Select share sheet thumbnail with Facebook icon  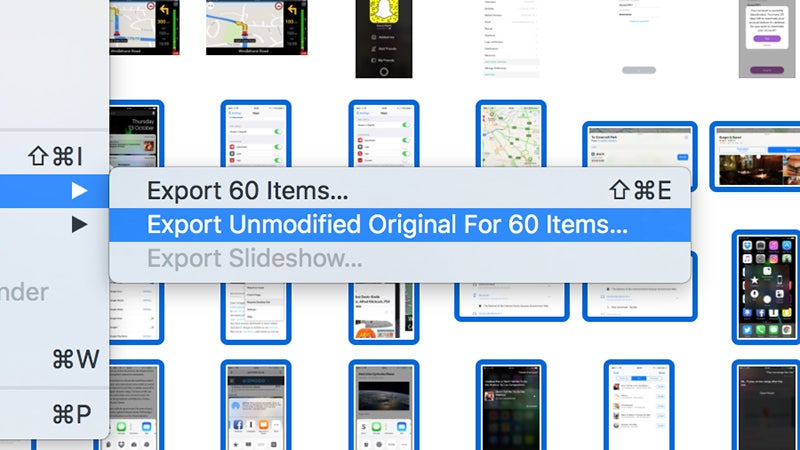pos(256,405)
